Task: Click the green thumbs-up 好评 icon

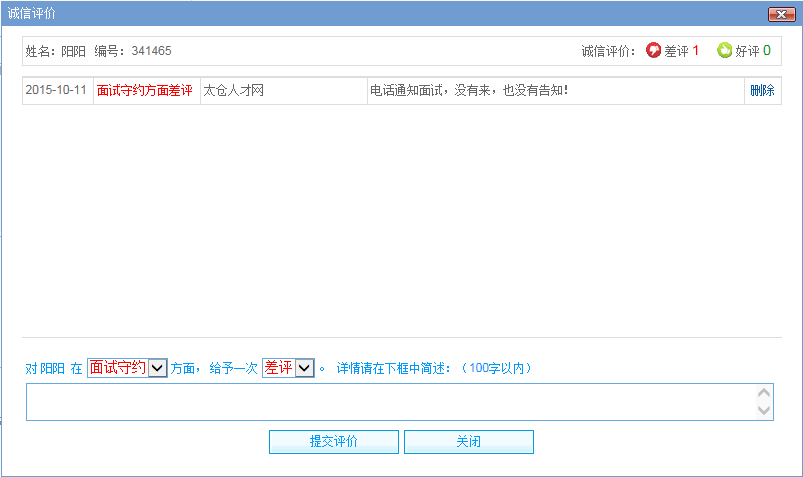Action: (x=725, y=50)
